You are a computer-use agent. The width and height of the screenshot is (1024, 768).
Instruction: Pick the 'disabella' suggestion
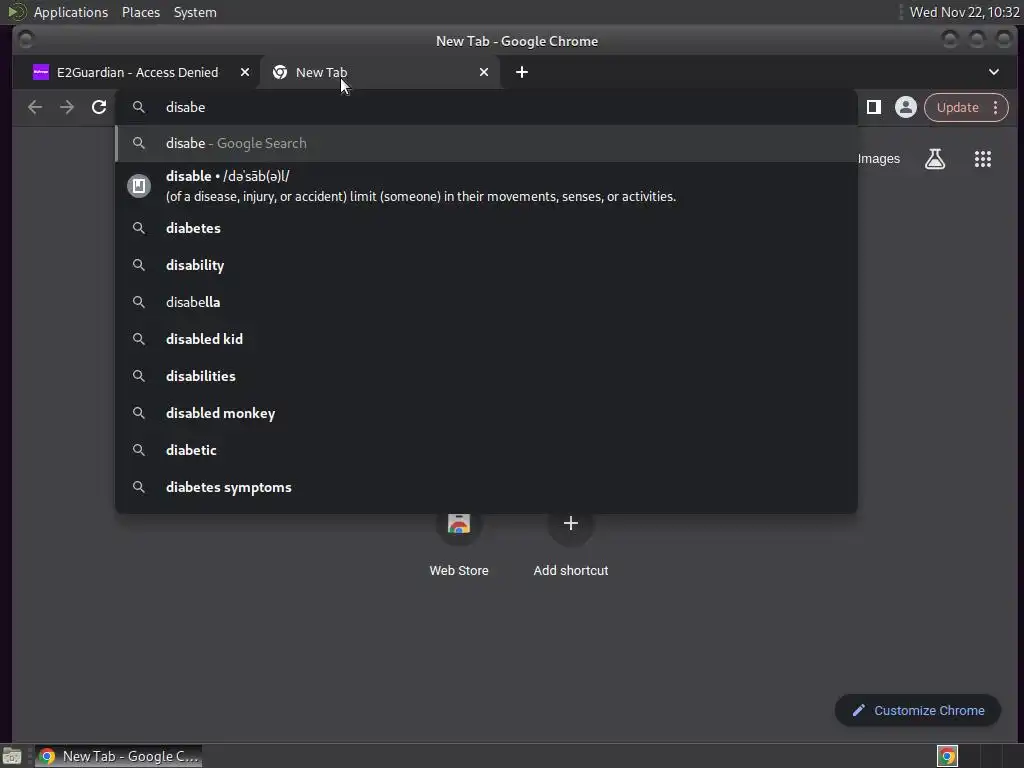click(x=486, y=302)
